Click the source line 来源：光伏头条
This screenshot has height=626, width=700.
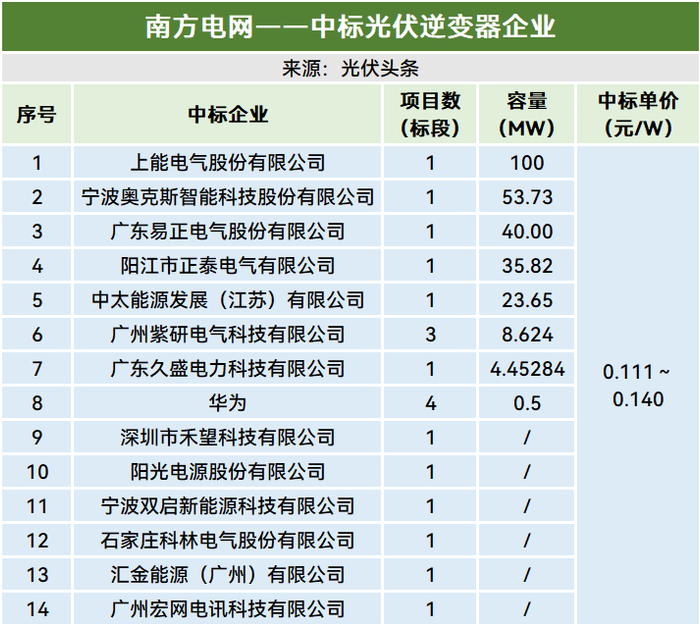[x=350, y=69]
